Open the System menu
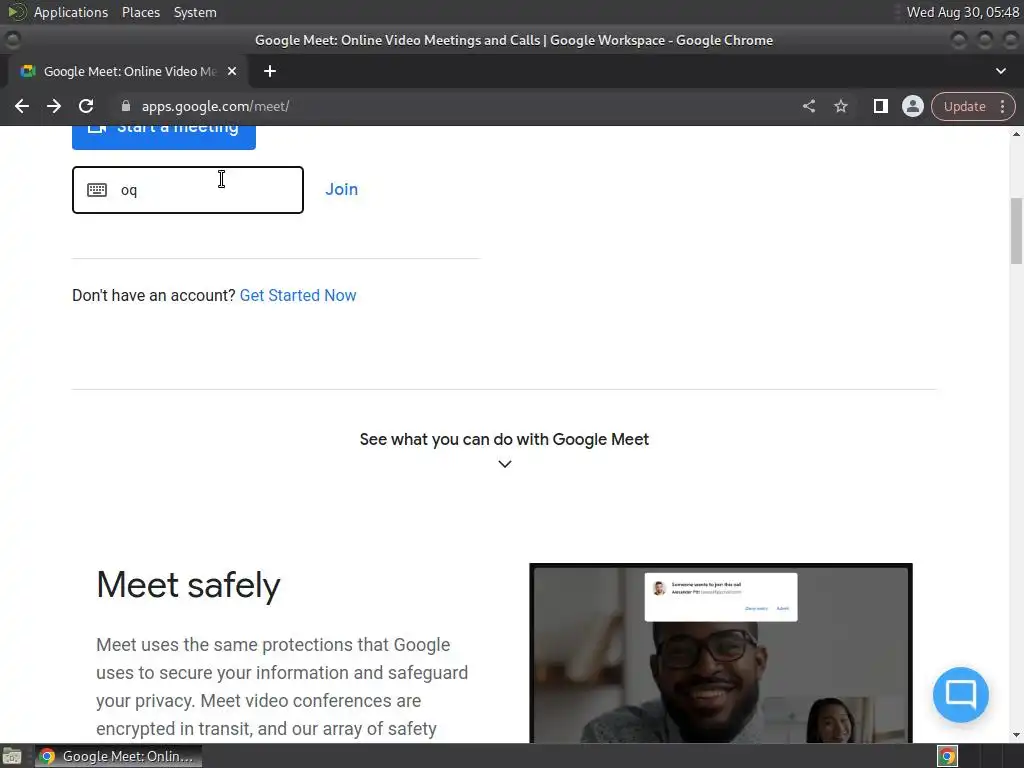This screenshot has height=768, width=1024. pos(195,12)
